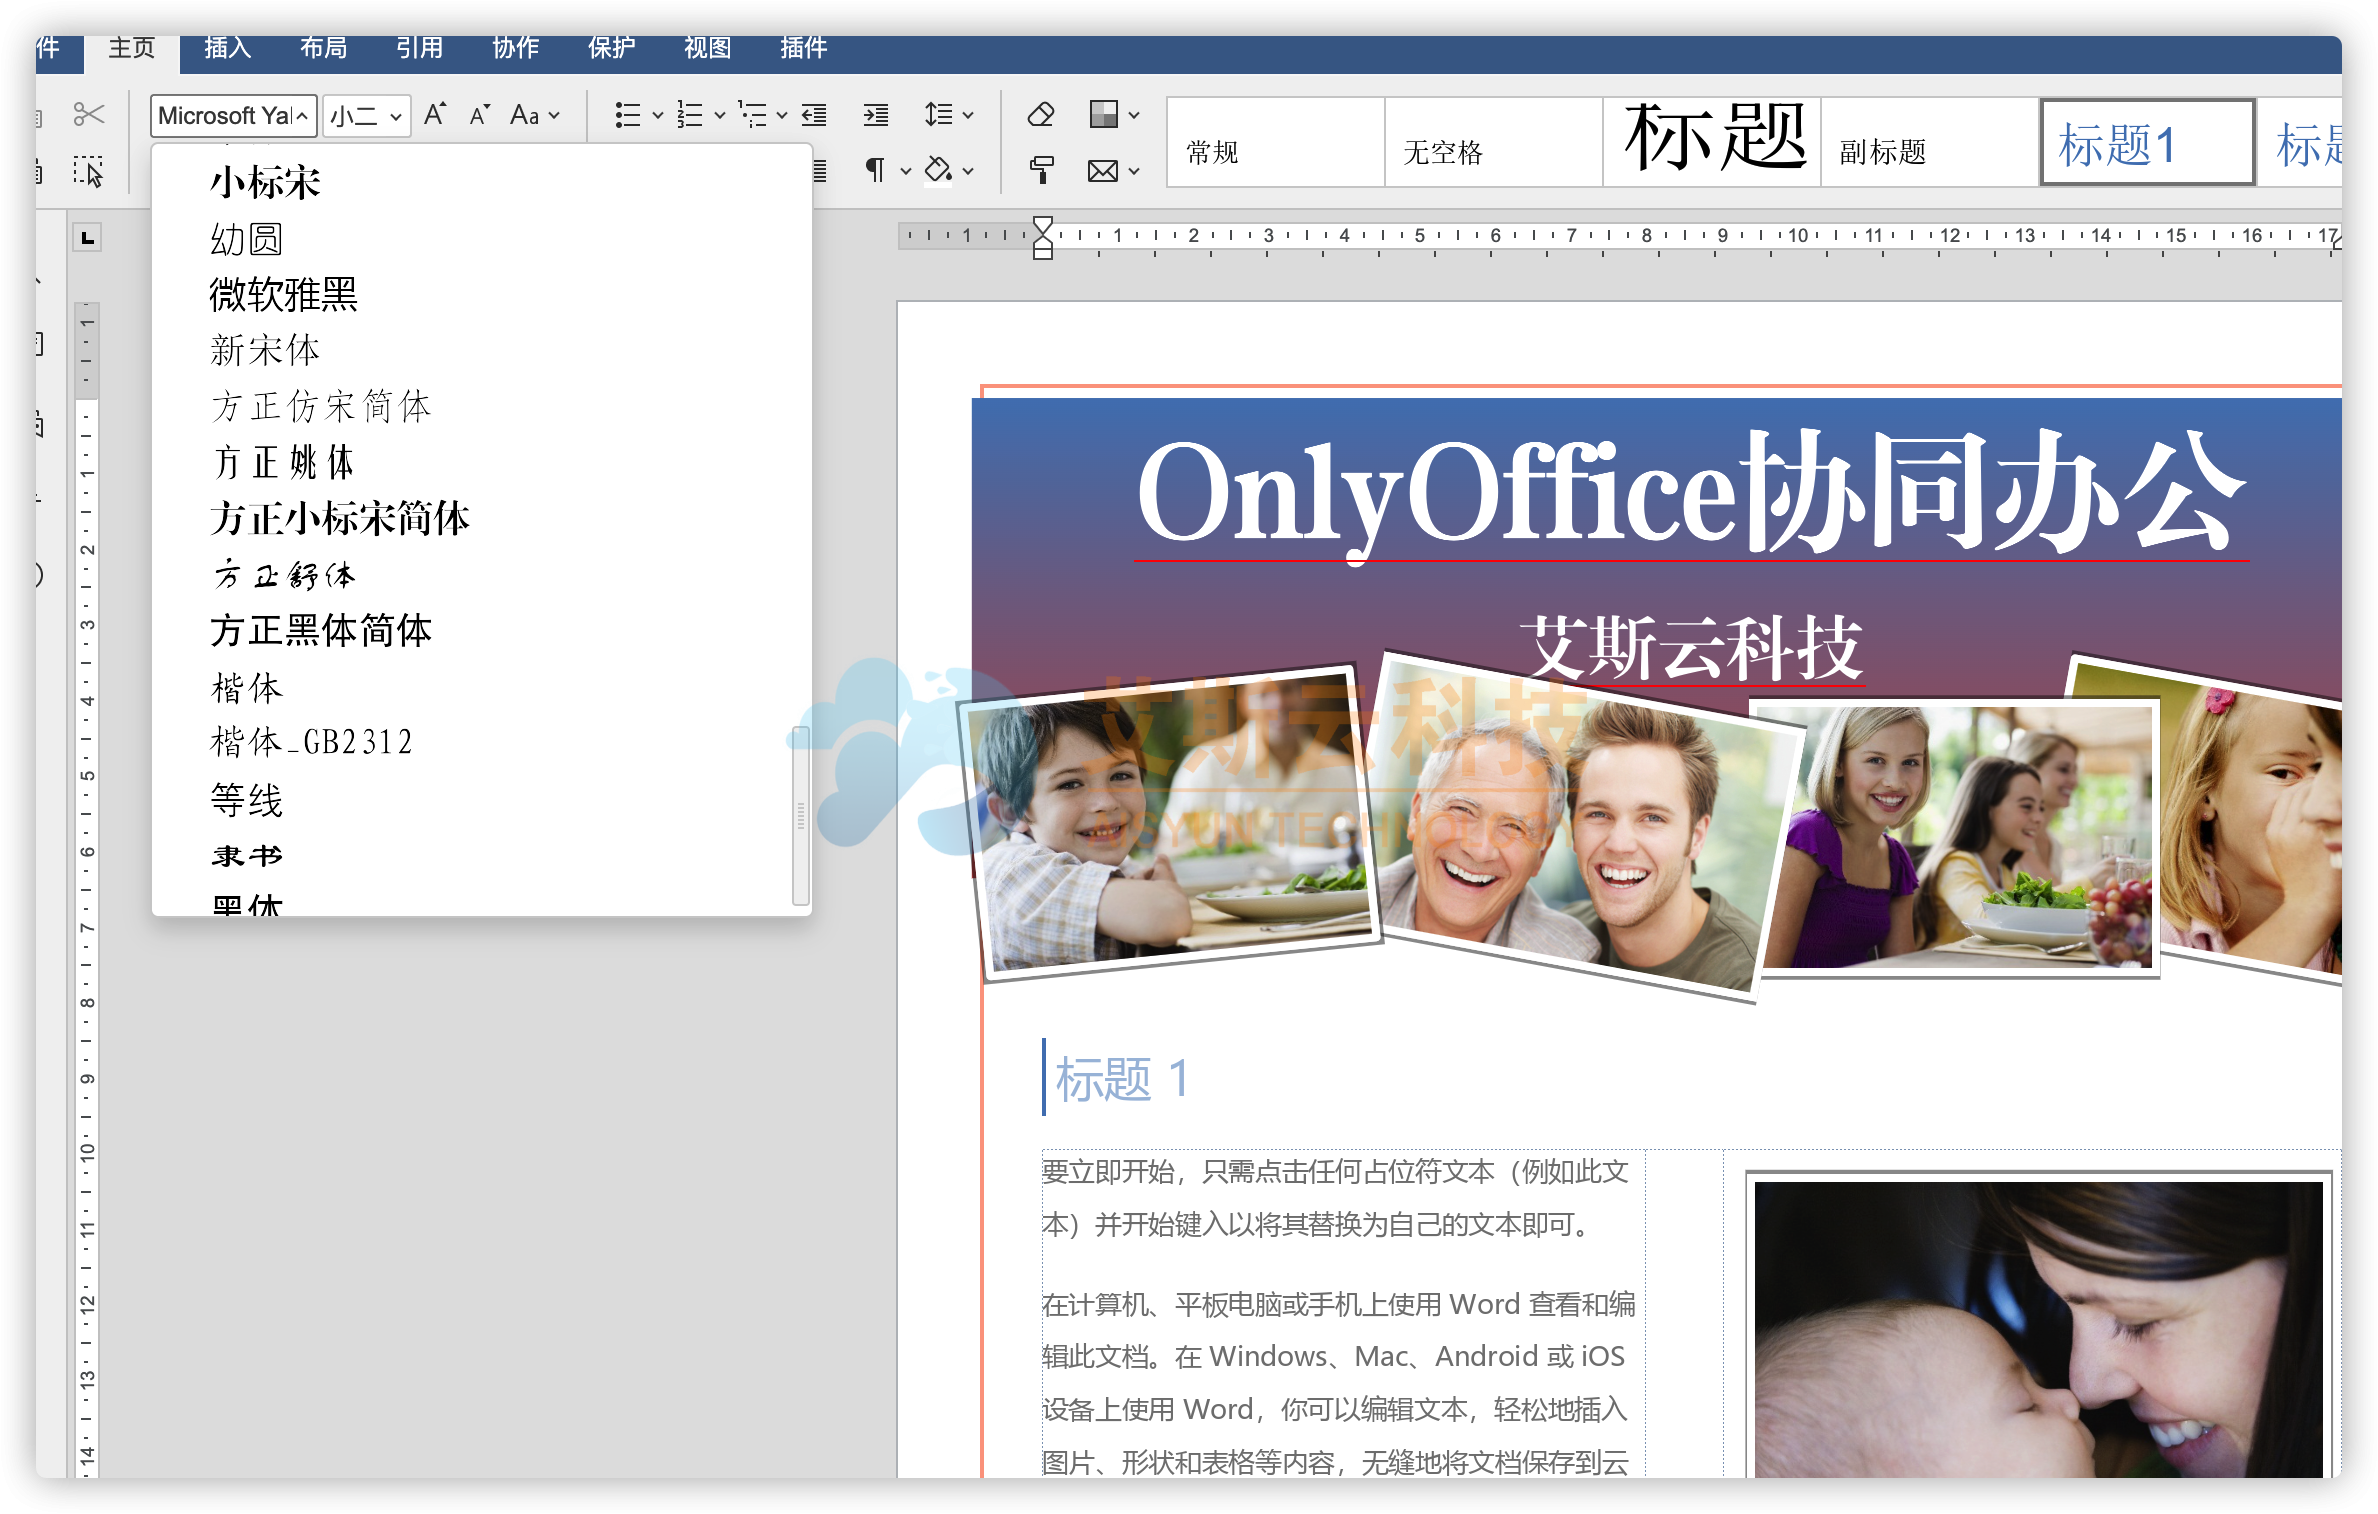Click the paint bucket shading color
The image size is (2378, 1514).
(938, 171)
